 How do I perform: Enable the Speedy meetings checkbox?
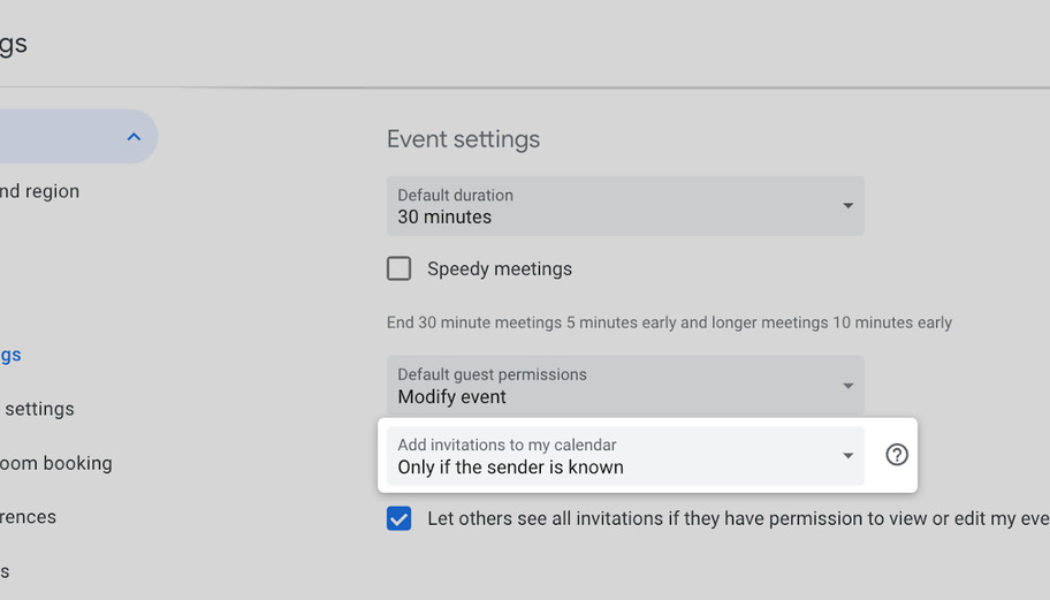(399, 268)
